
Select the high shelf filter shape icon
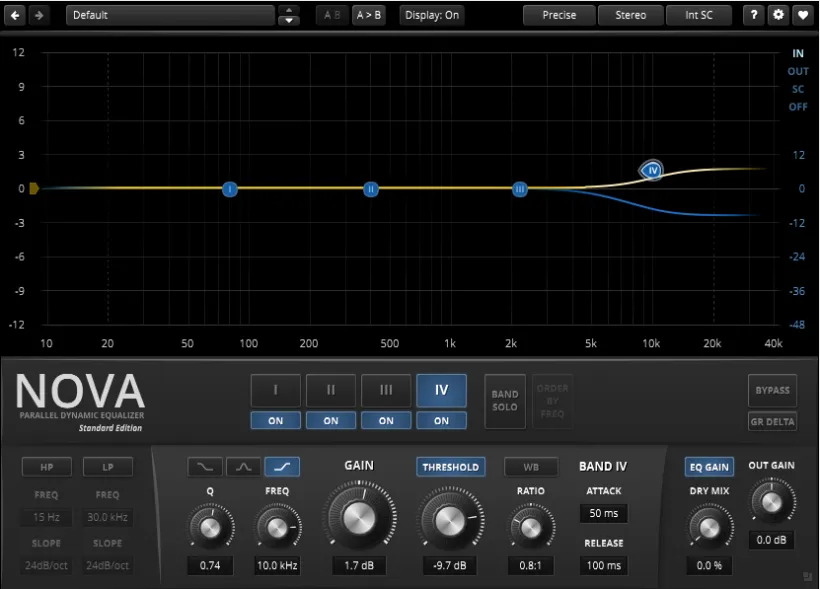pos(282,467)
